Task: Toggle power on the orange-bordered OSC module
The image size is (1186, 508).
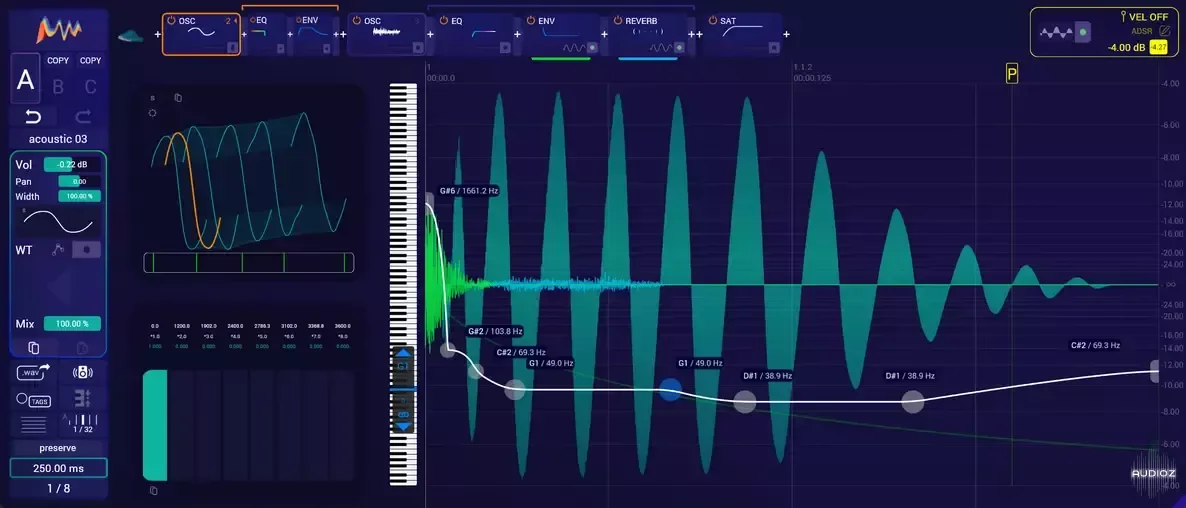Action: click(x=172, y=21)
